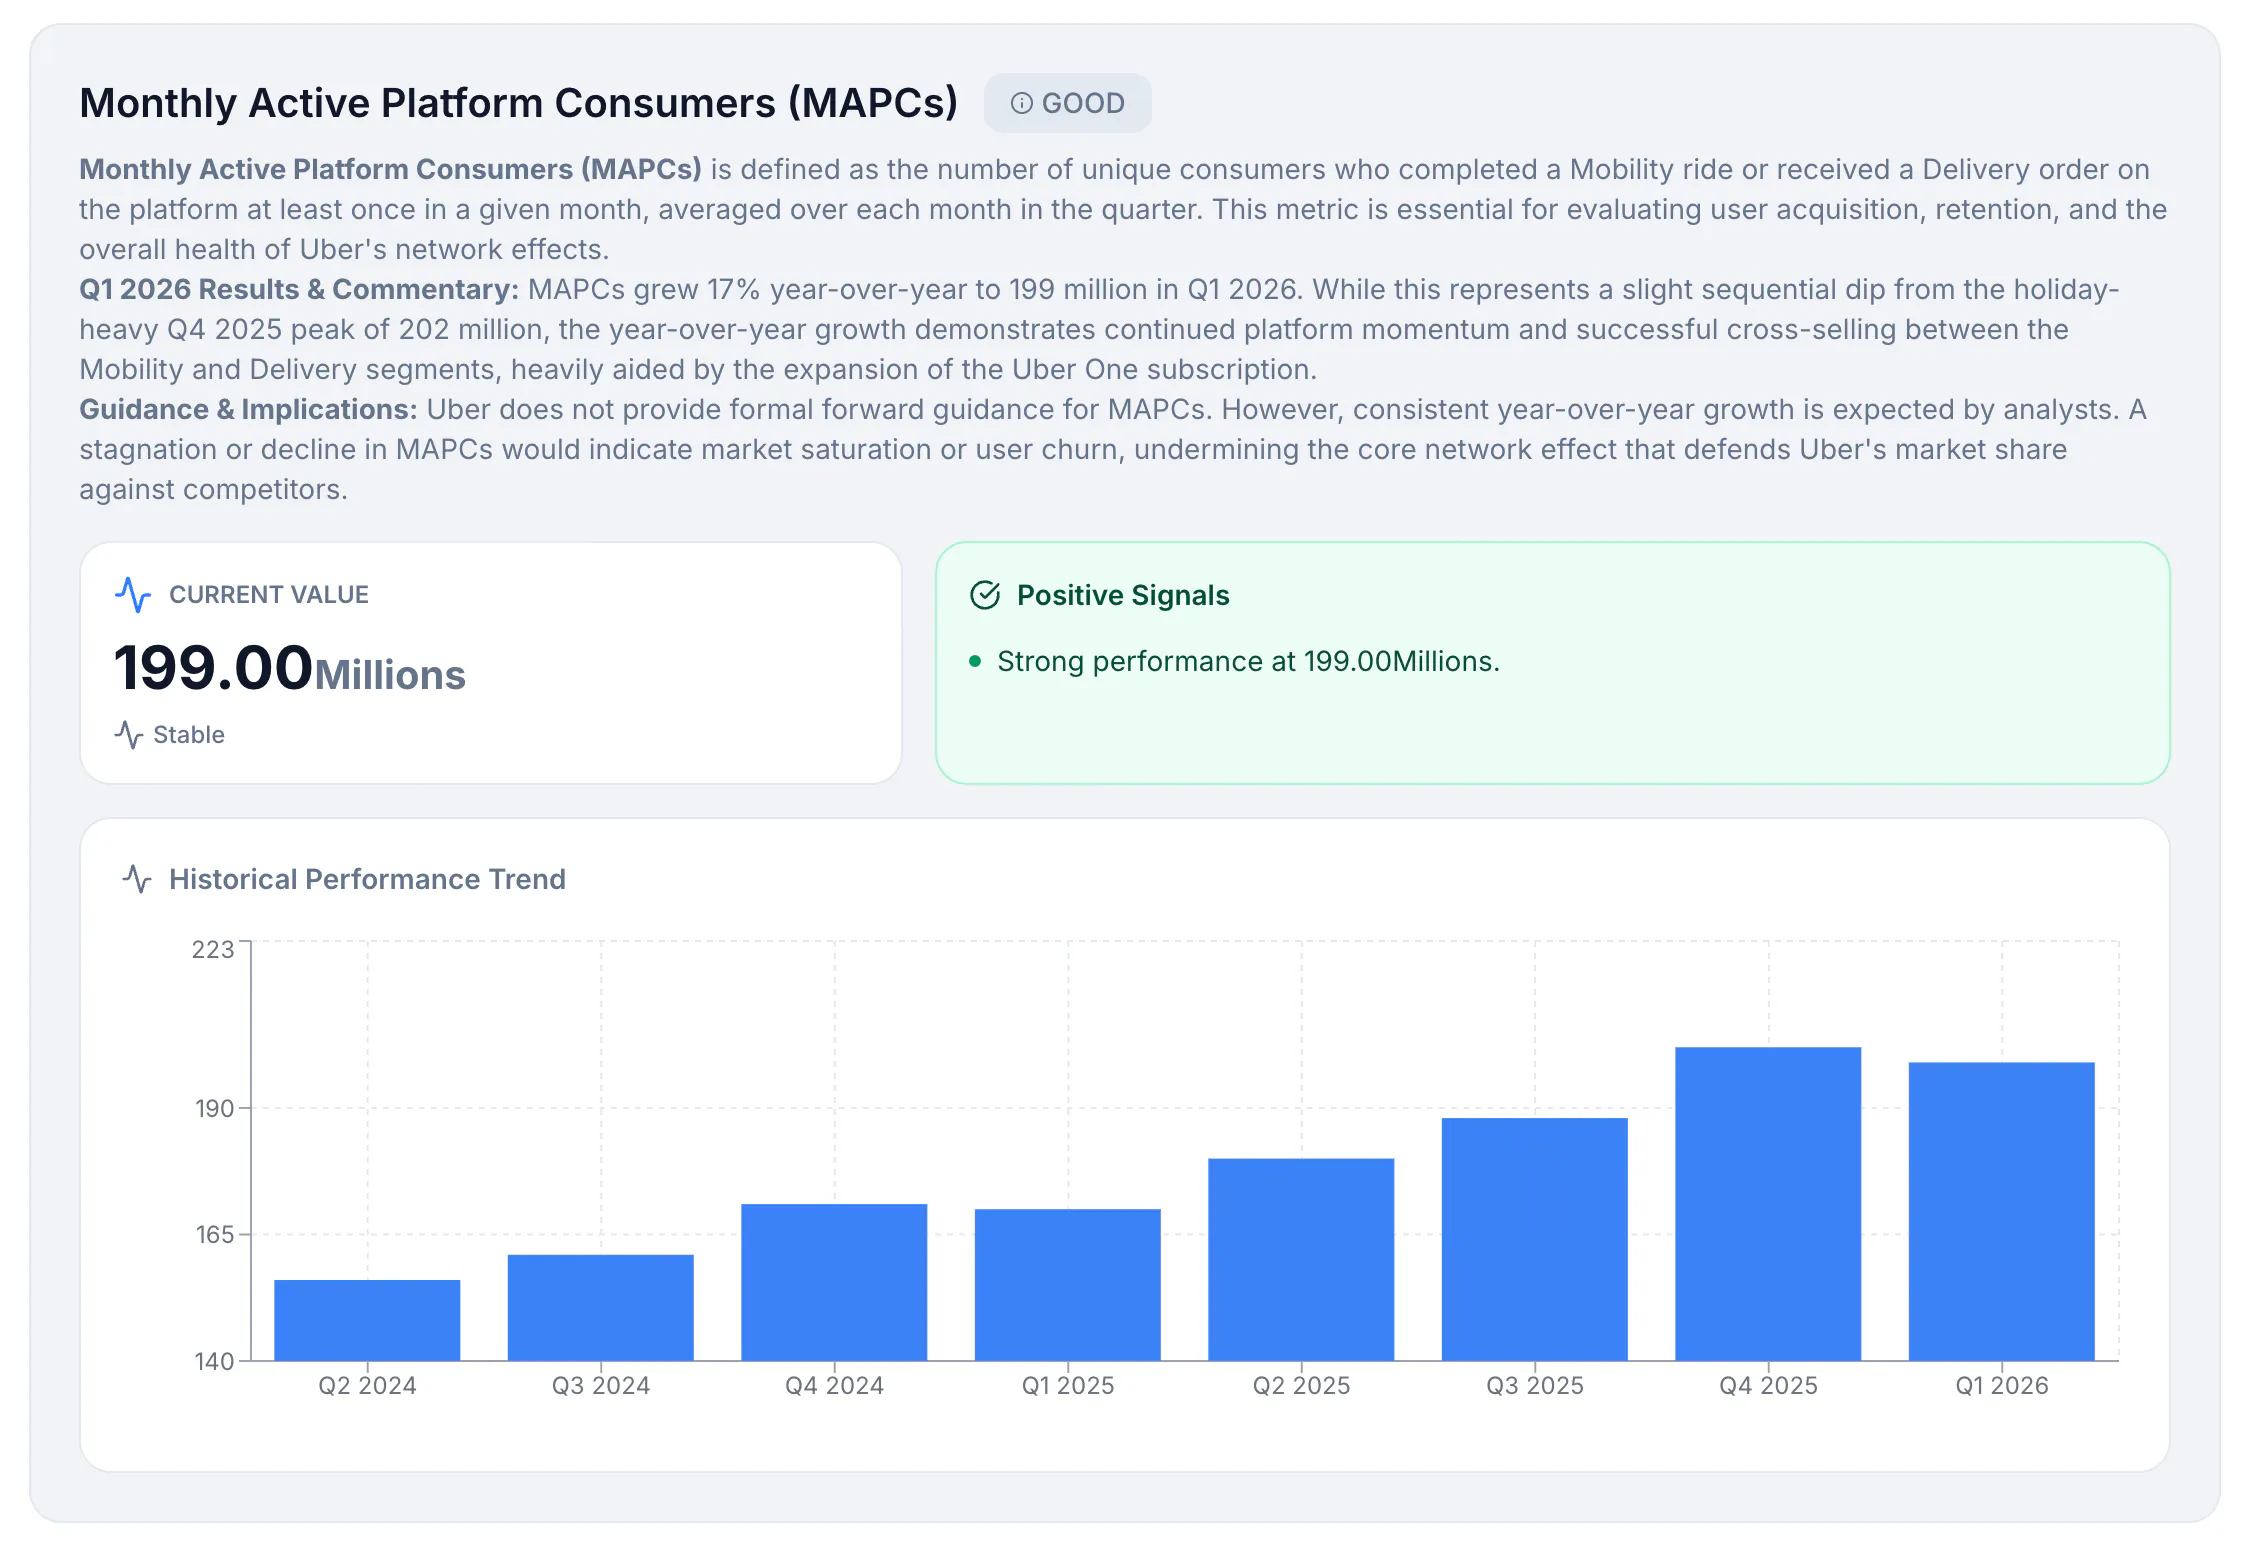Image resolution: width=2254 pixels, height=1554 pixels.
Task: Click the 140 y-axis tick label
Action: [214, 1361]
